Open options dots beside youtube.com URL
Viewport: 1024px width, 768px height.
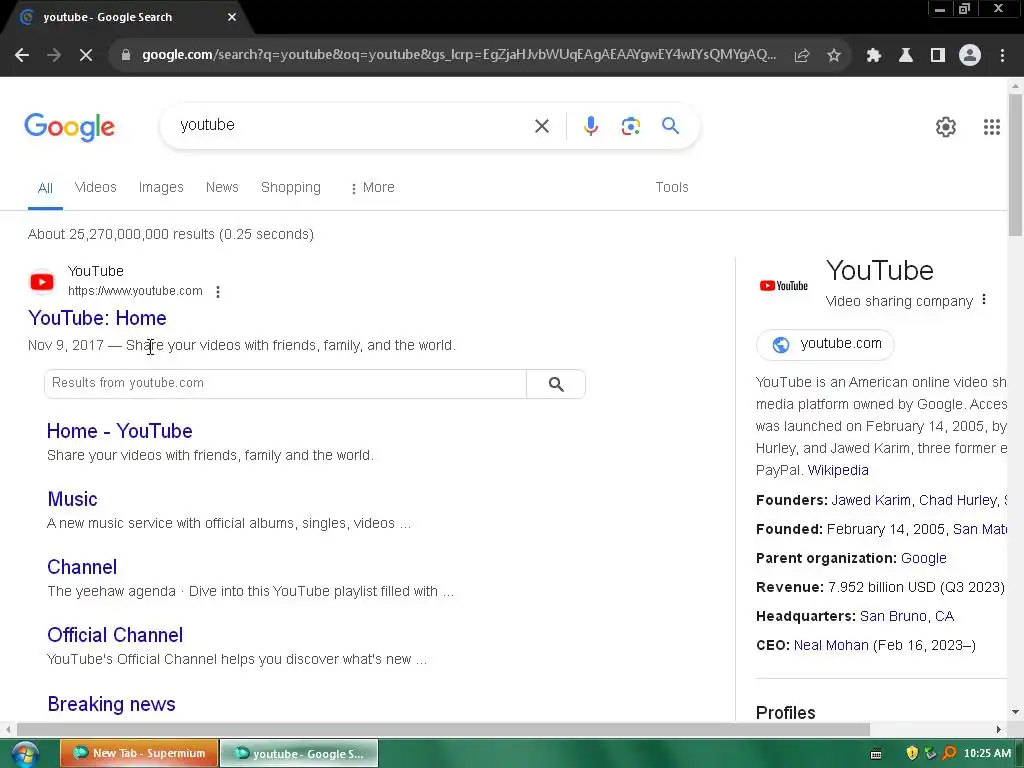[x=218, y=292]
